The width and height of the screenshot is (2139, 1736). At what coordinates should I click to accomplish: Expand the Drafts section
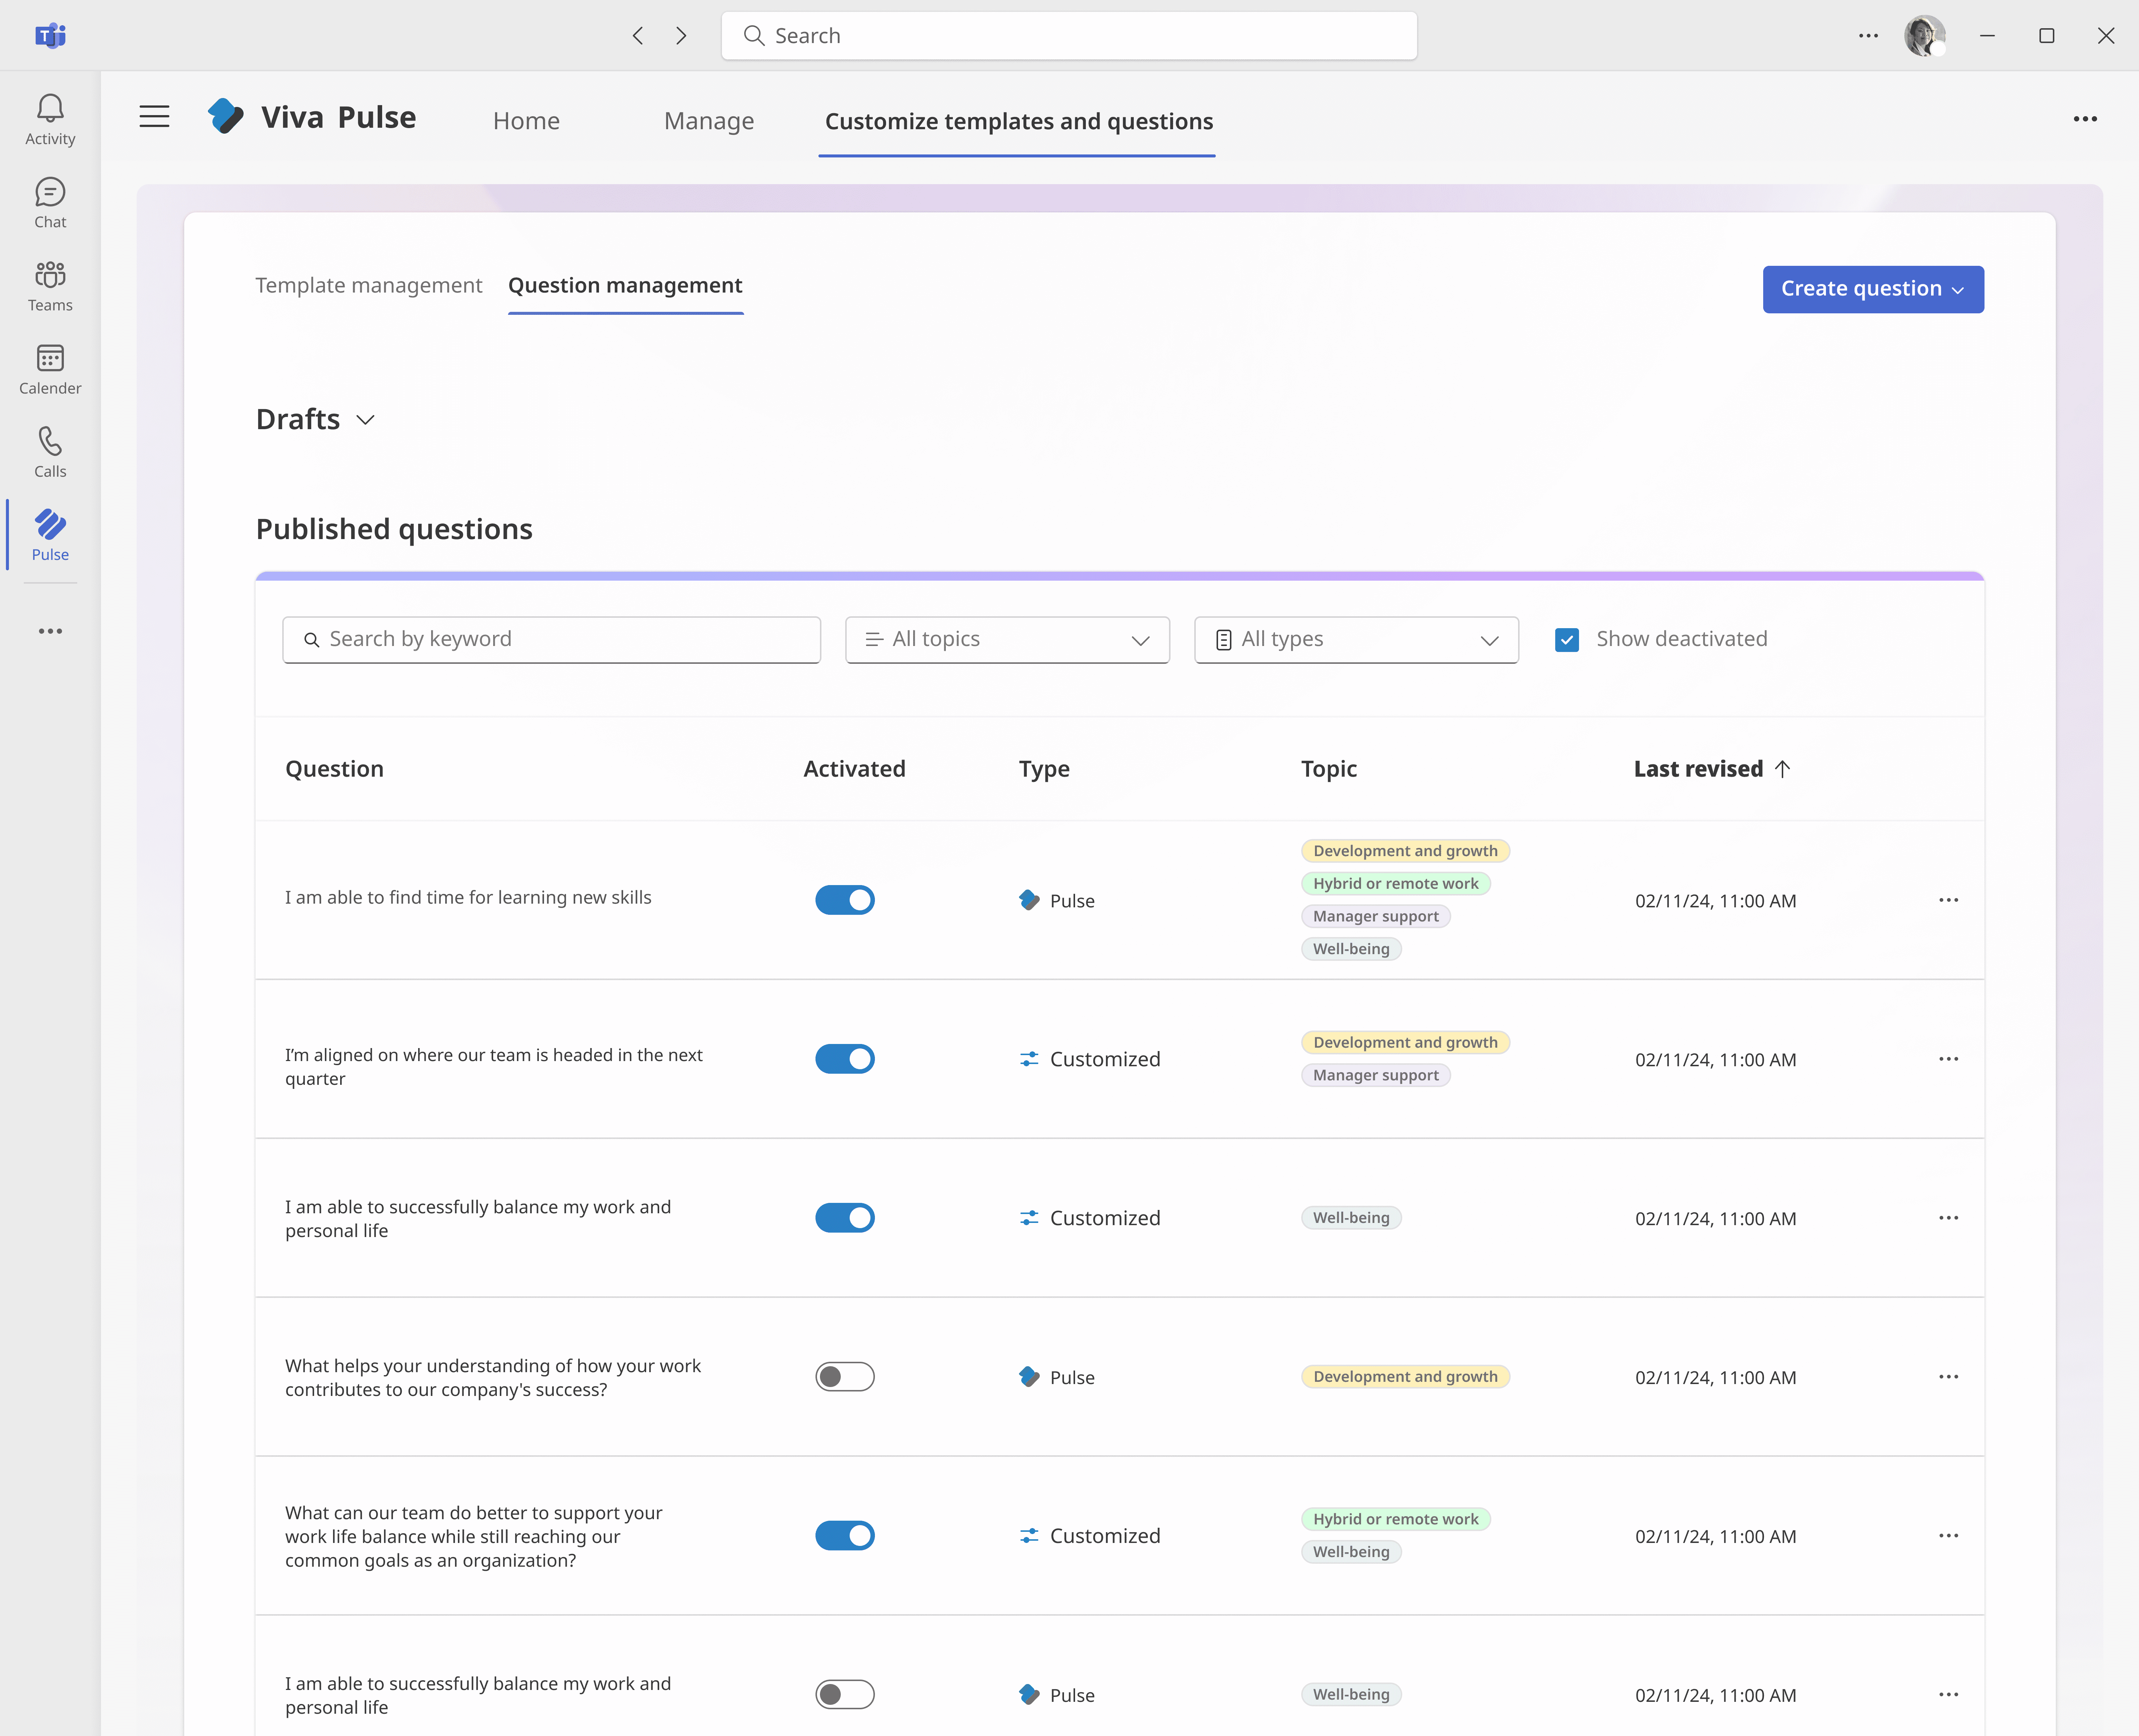pyautogui.click(x=365, y=419)
